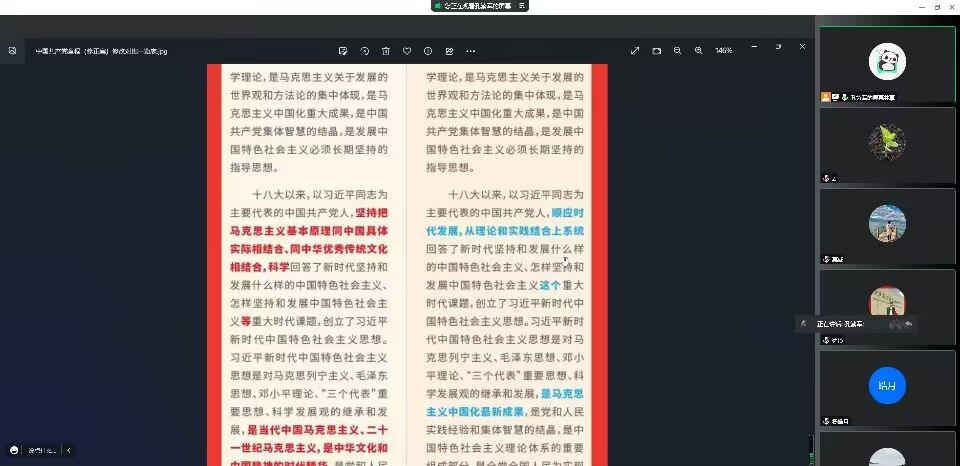The image size is (960, 466).
Task: Toggle the filmstrip icon left of the filename
Action: 12,51
